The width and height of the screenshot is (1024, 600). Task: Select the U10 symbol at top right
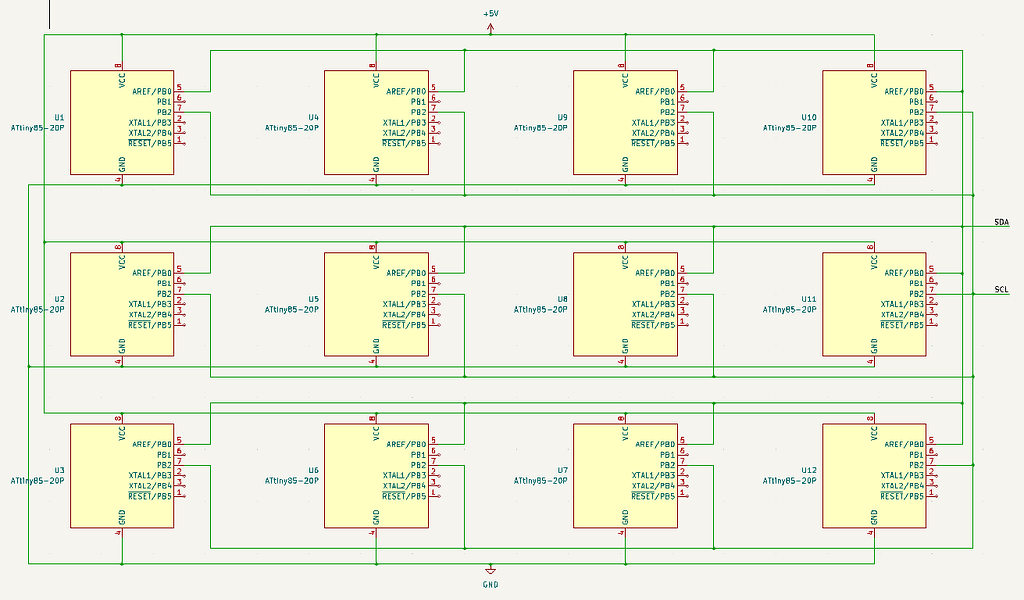tap(875, 120)
